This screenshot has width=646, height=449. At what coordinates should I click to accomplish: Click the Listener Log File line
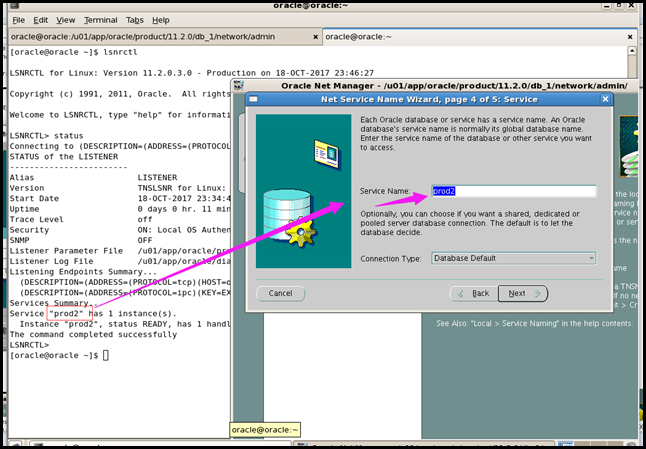click(x=120, y=262)
